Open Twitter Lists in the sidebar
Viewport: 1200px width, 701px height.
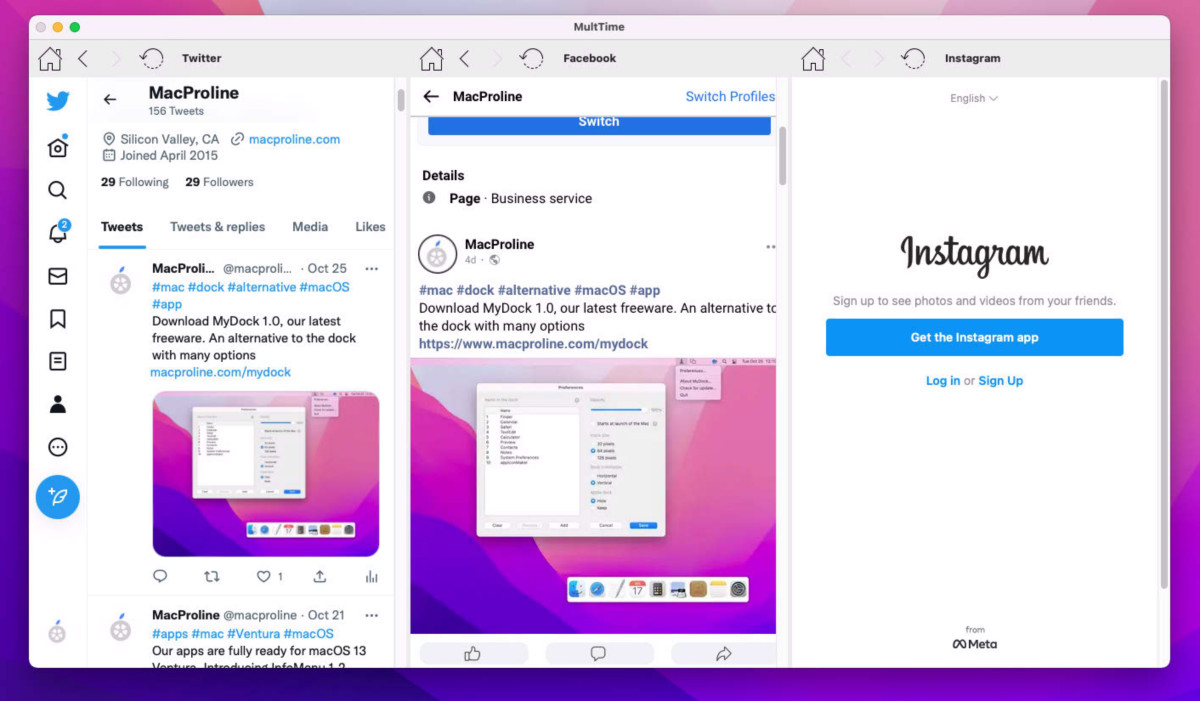58,361
